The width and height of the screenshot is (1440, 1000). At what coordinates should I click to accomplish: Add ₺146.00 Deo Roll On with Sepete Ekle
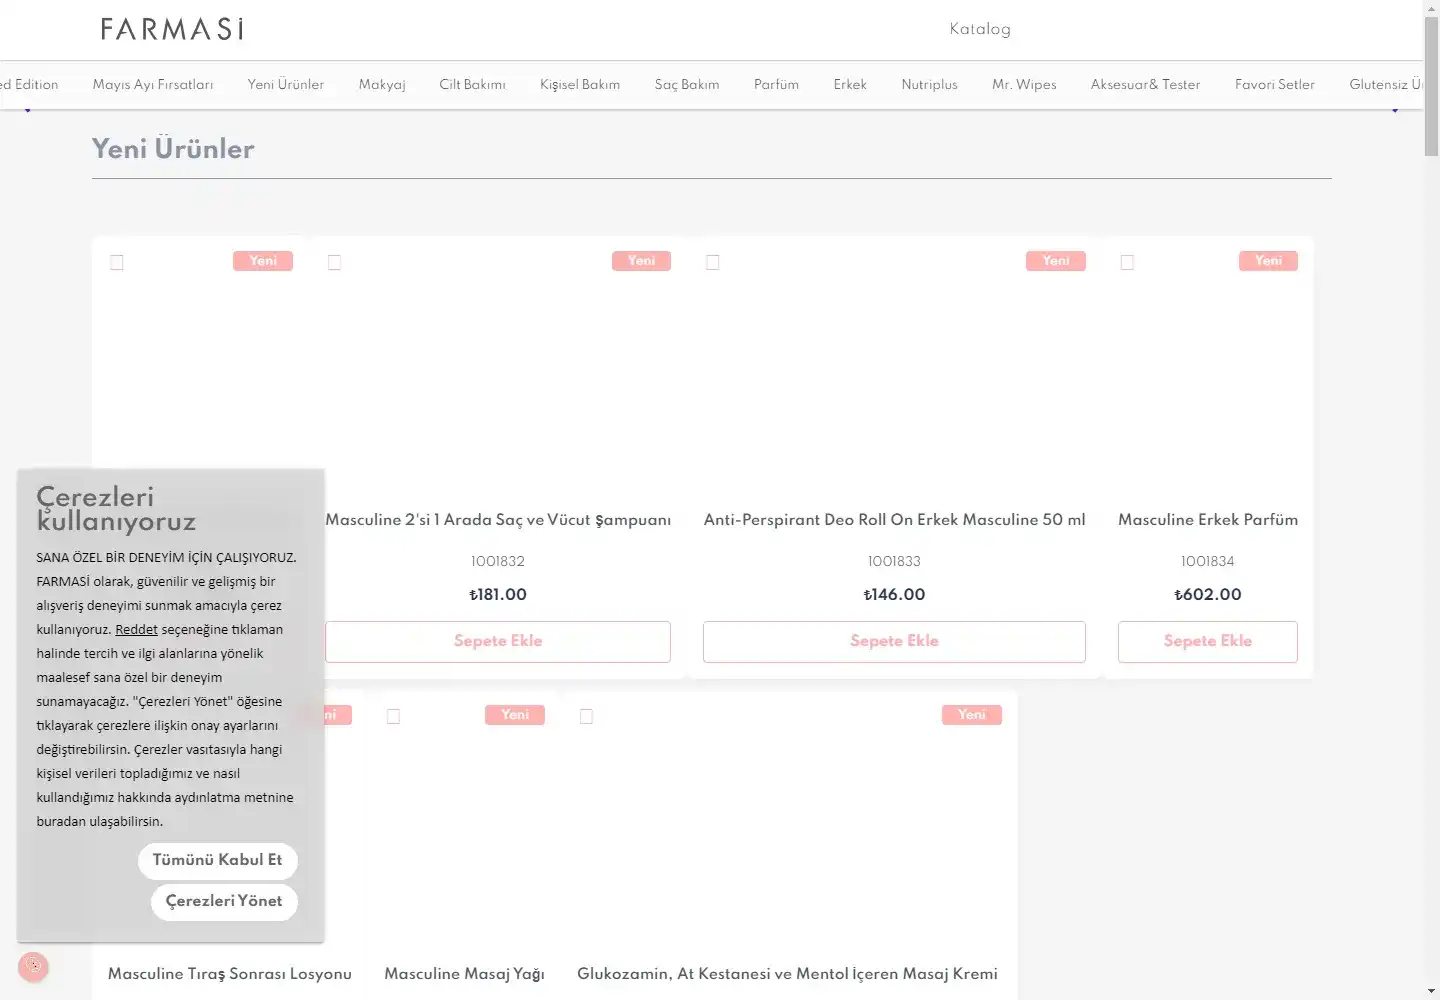pyautogui.click(x=894, y=642)
